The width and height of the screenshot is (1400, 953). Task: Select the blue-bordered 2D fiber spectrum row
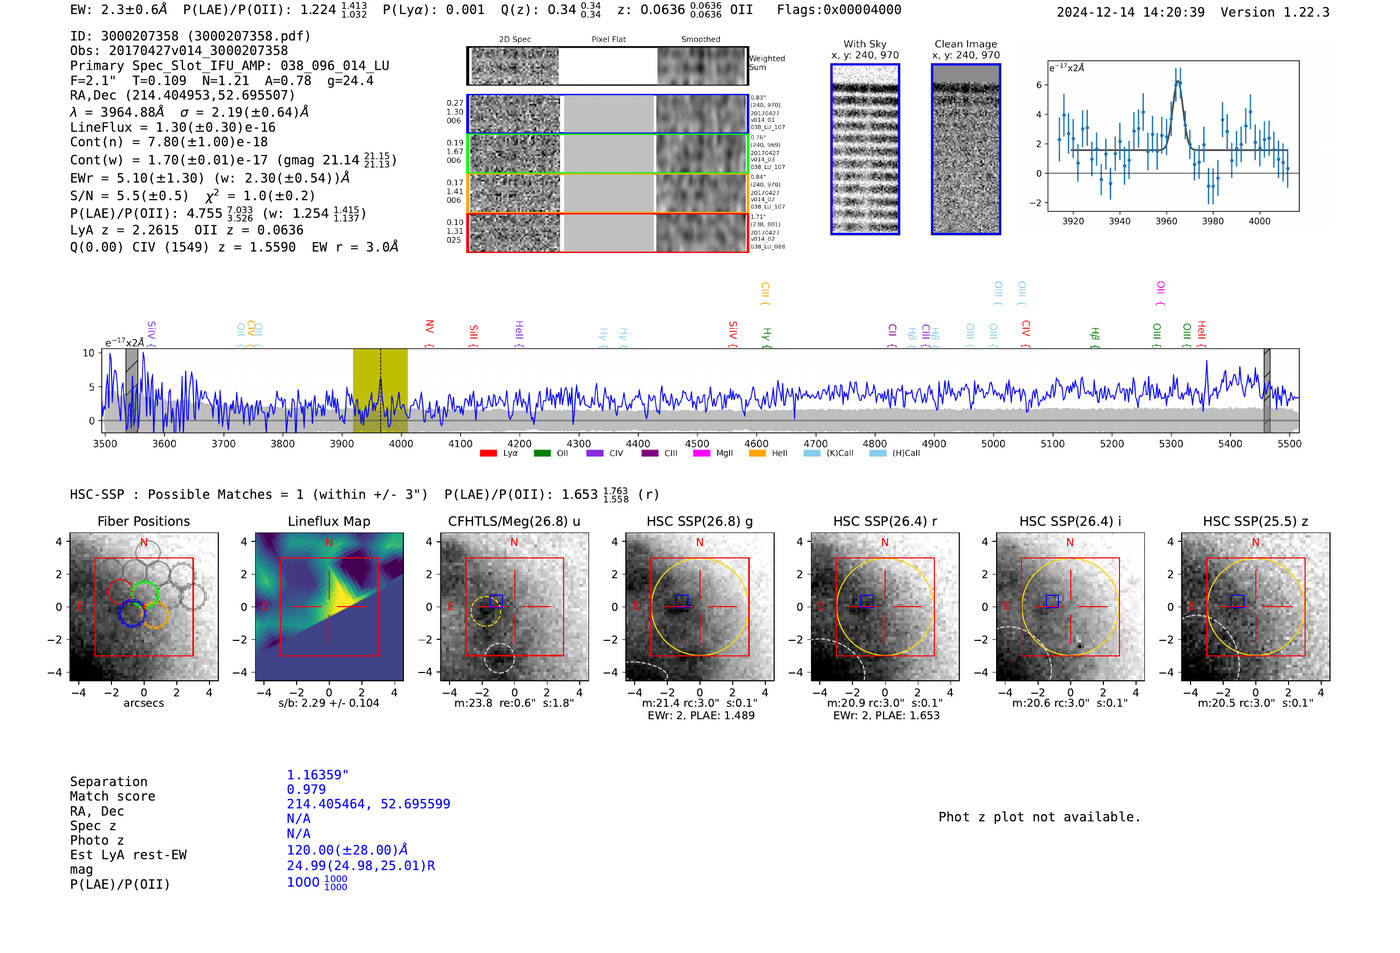tap(608, 114)
